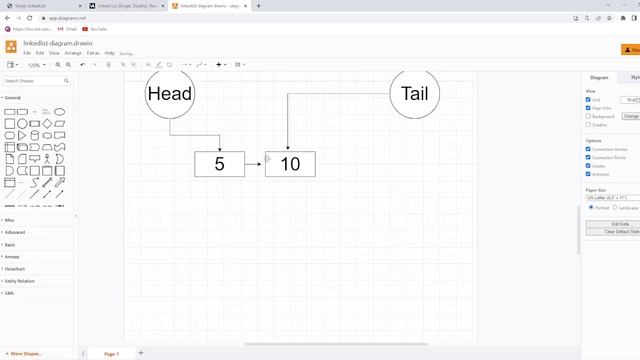Click the search magnifier in Search Shapes
The image size is (640, 360).
(x=66, y=81)
